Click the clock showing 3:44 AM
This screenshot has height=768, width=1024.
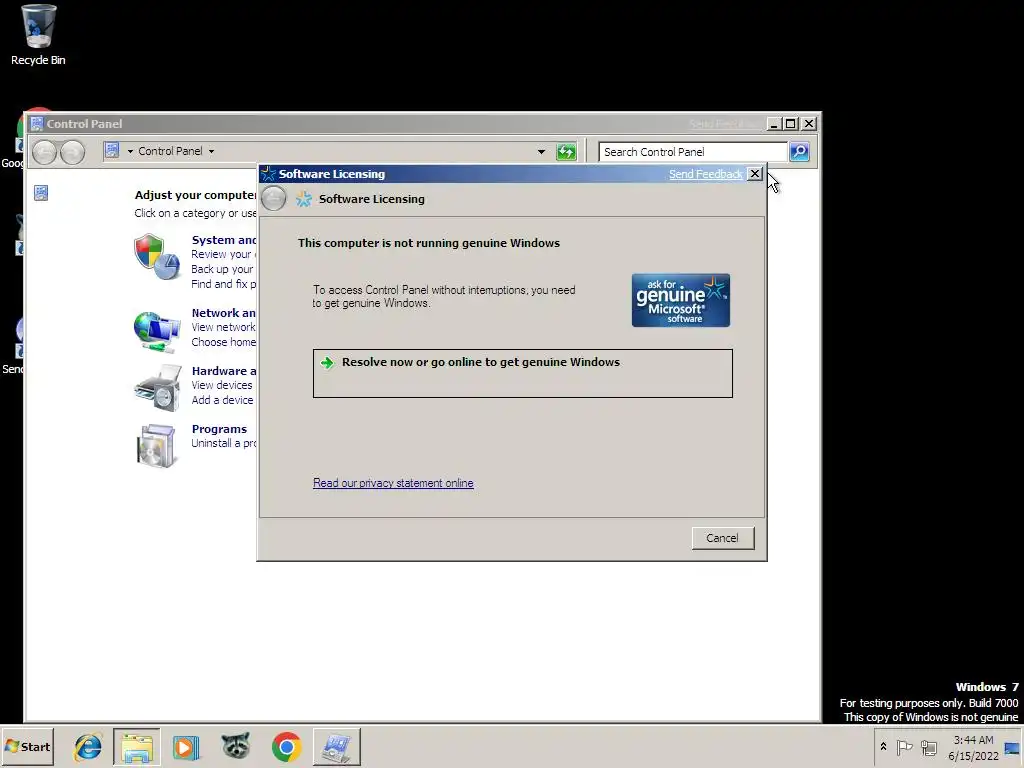973,741
